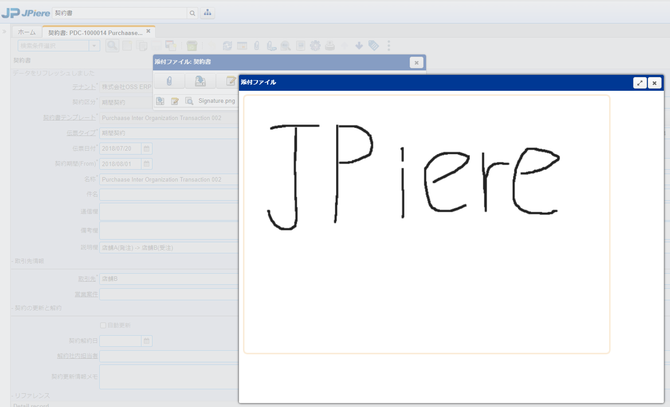Open the Chat icon in the toolbar
Viewport: 670px width, 407px height.
pos(271,46)
